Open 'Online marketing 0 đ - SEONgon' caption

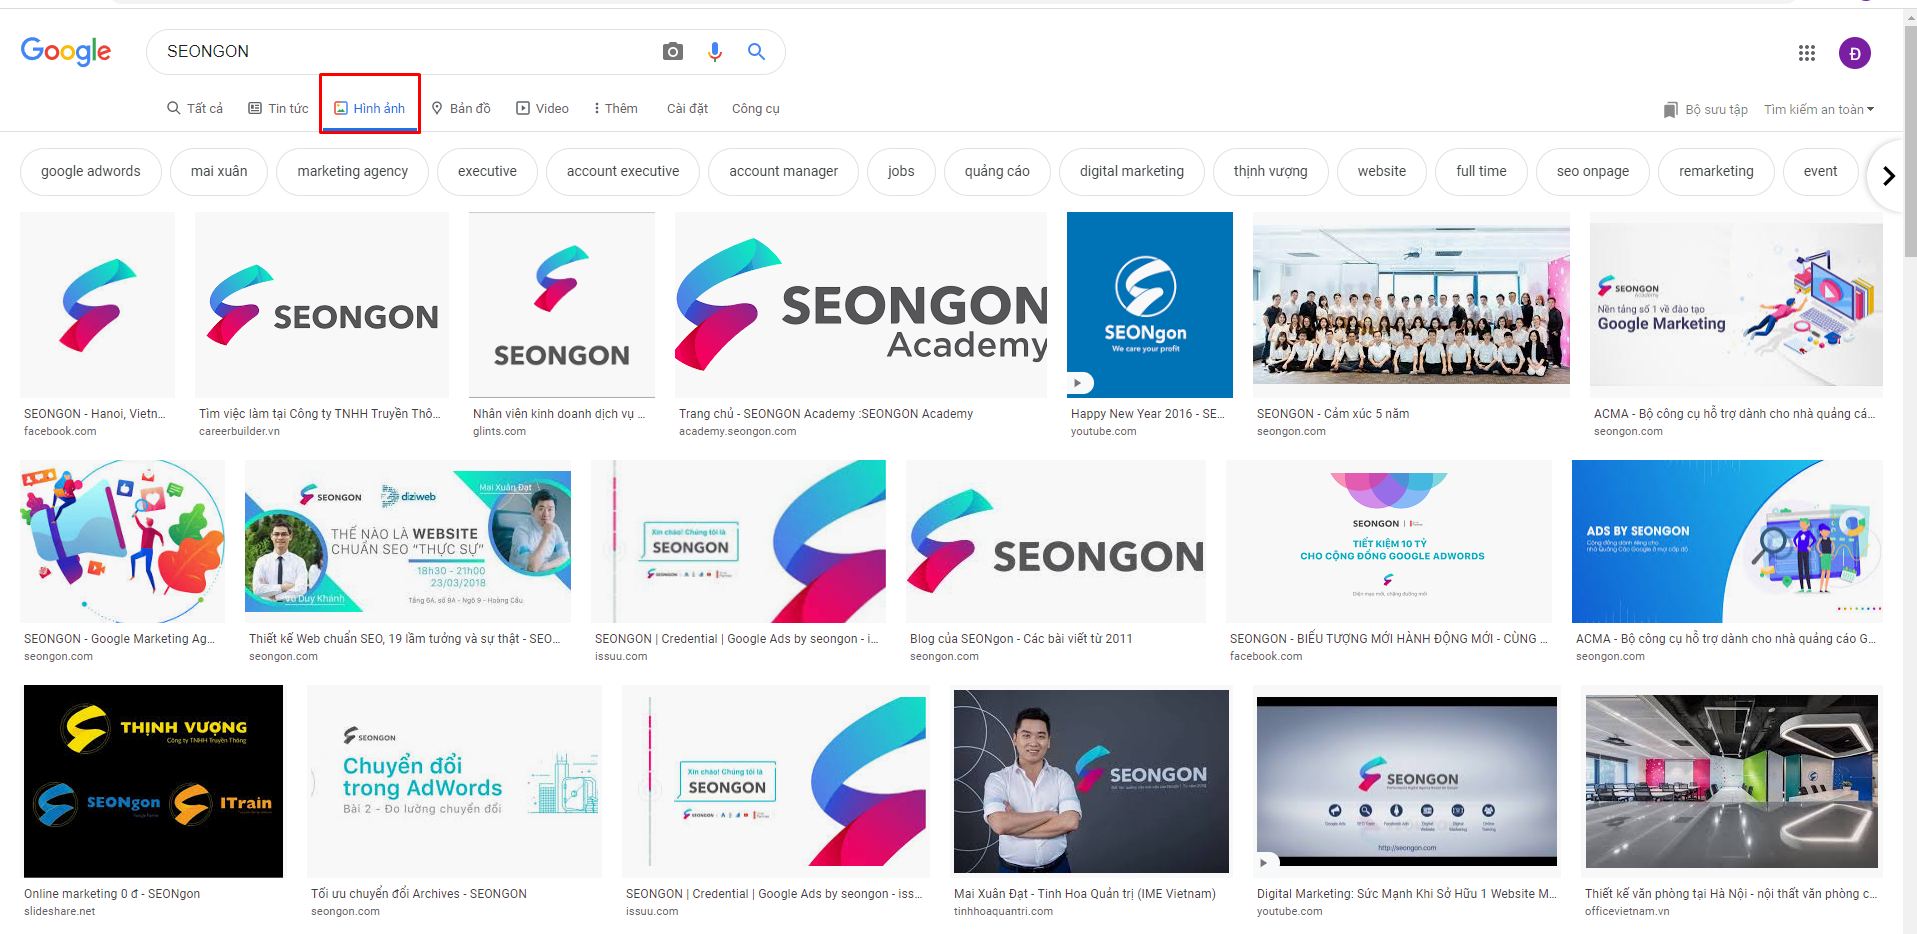tap(112, 894)
